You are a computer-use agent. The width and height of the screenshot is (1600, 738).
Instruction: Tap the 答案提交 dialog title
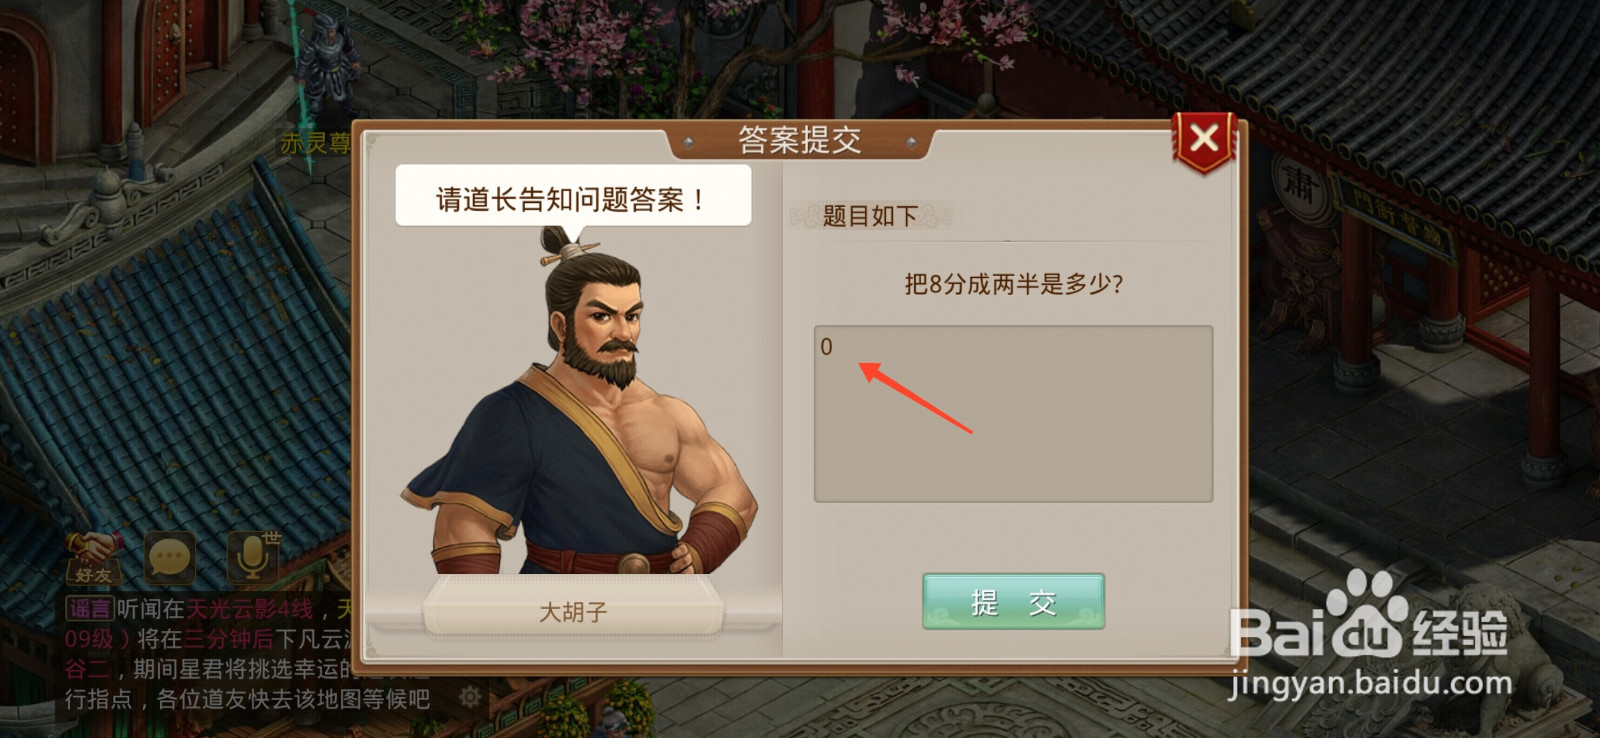(x=799, y=140)
